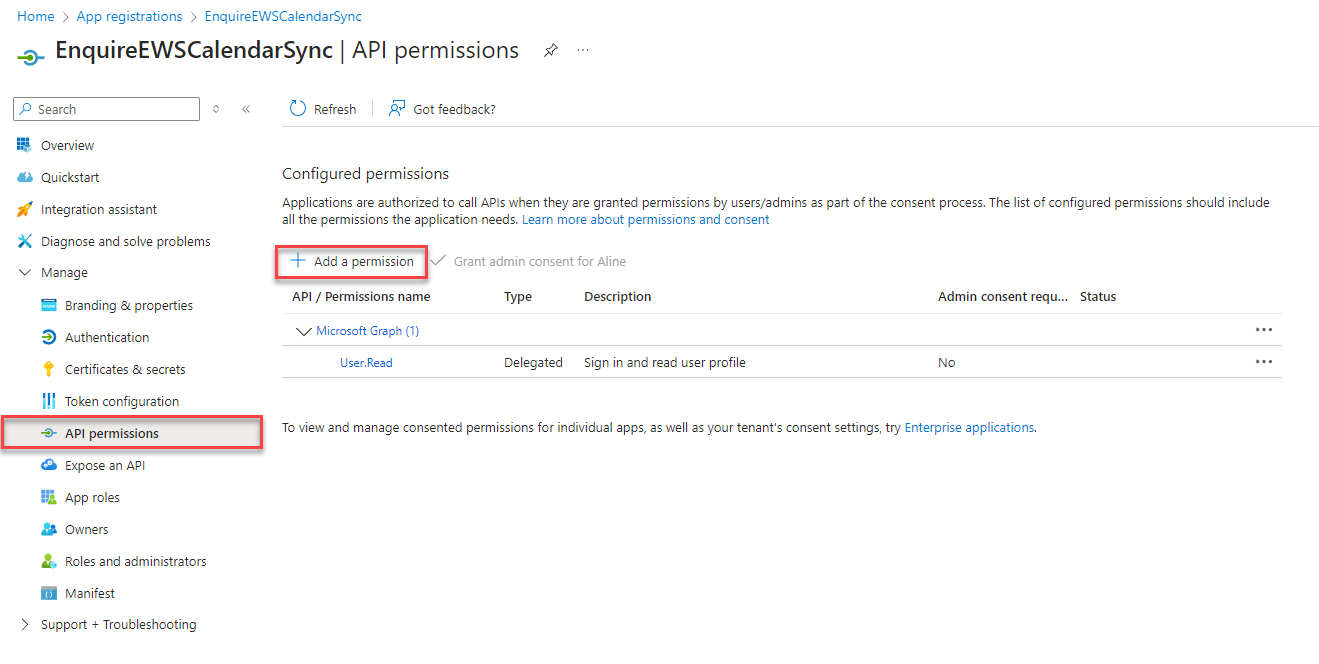Expand Support + Troubleshooting section

click(x=25, y=624)
